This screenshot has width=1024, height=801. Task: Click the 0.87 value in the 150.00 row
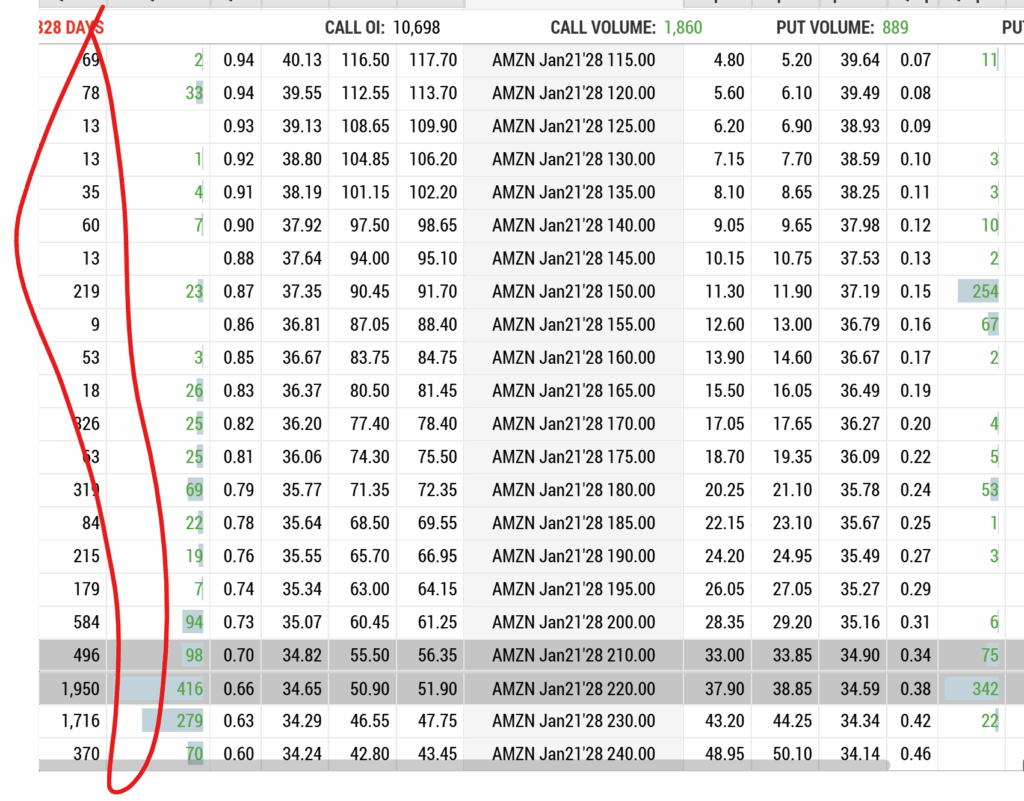238,292
